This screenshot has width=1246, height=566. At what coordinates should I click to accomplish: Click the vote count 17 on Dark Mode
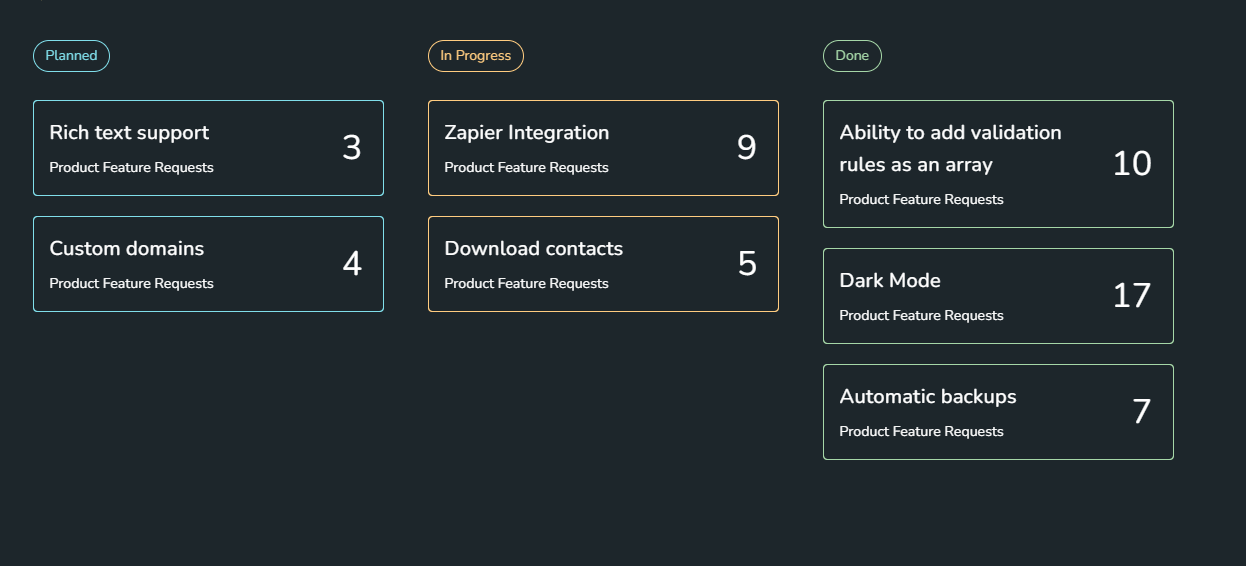[x=1131, y=296]
